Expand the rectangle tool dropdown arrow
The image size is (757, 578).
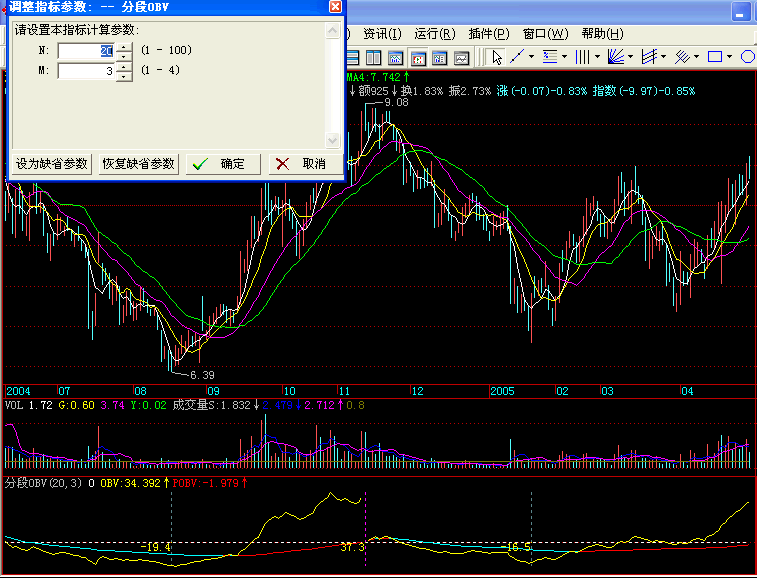729,57
